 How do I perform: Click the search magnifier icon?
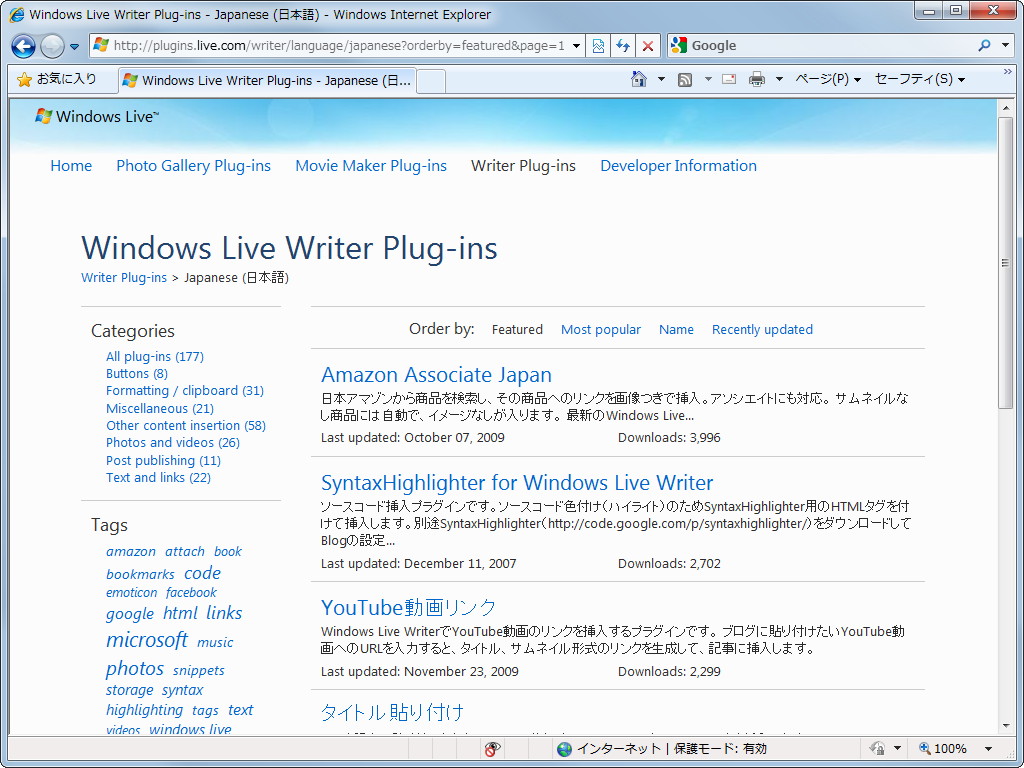pos(985,46)
